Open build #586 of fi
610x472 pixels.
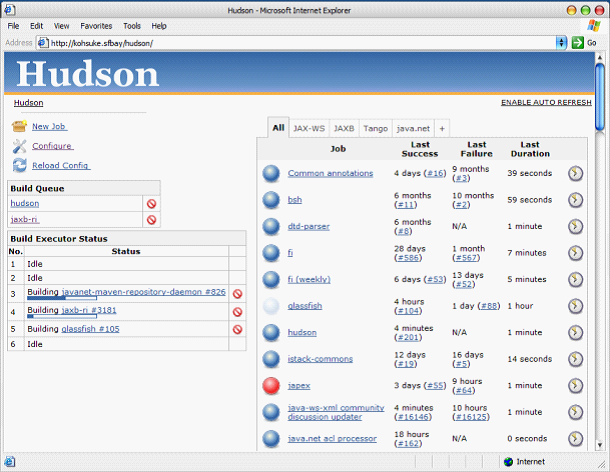point(408,258)
